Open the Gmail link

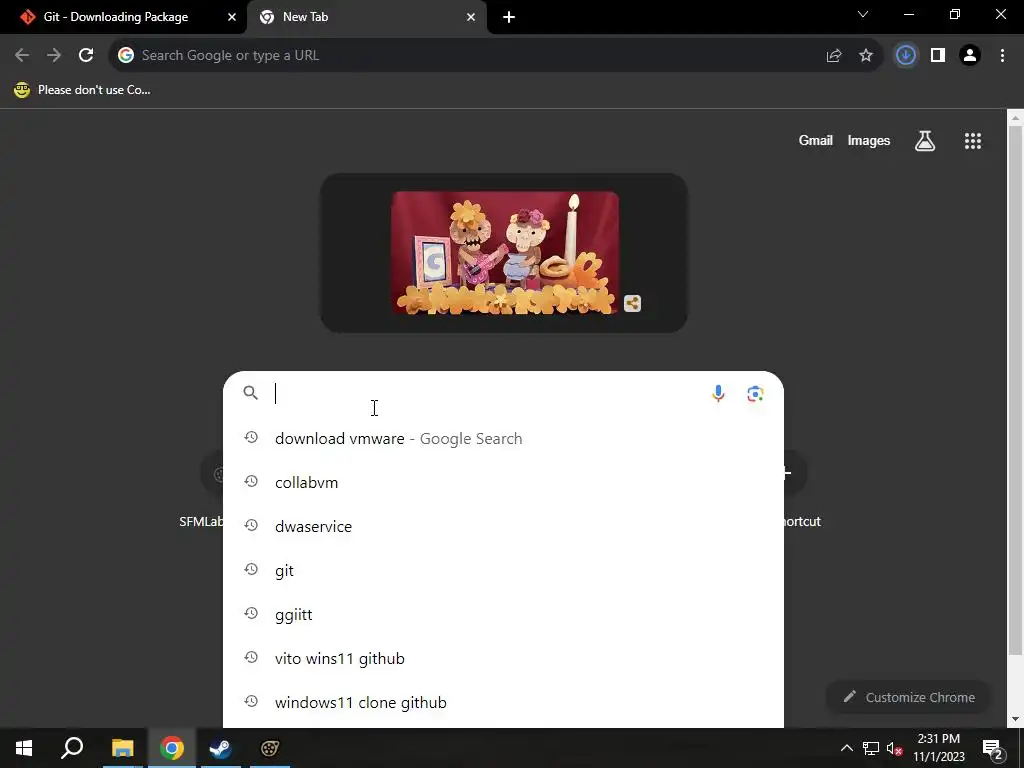coord(816,140)
